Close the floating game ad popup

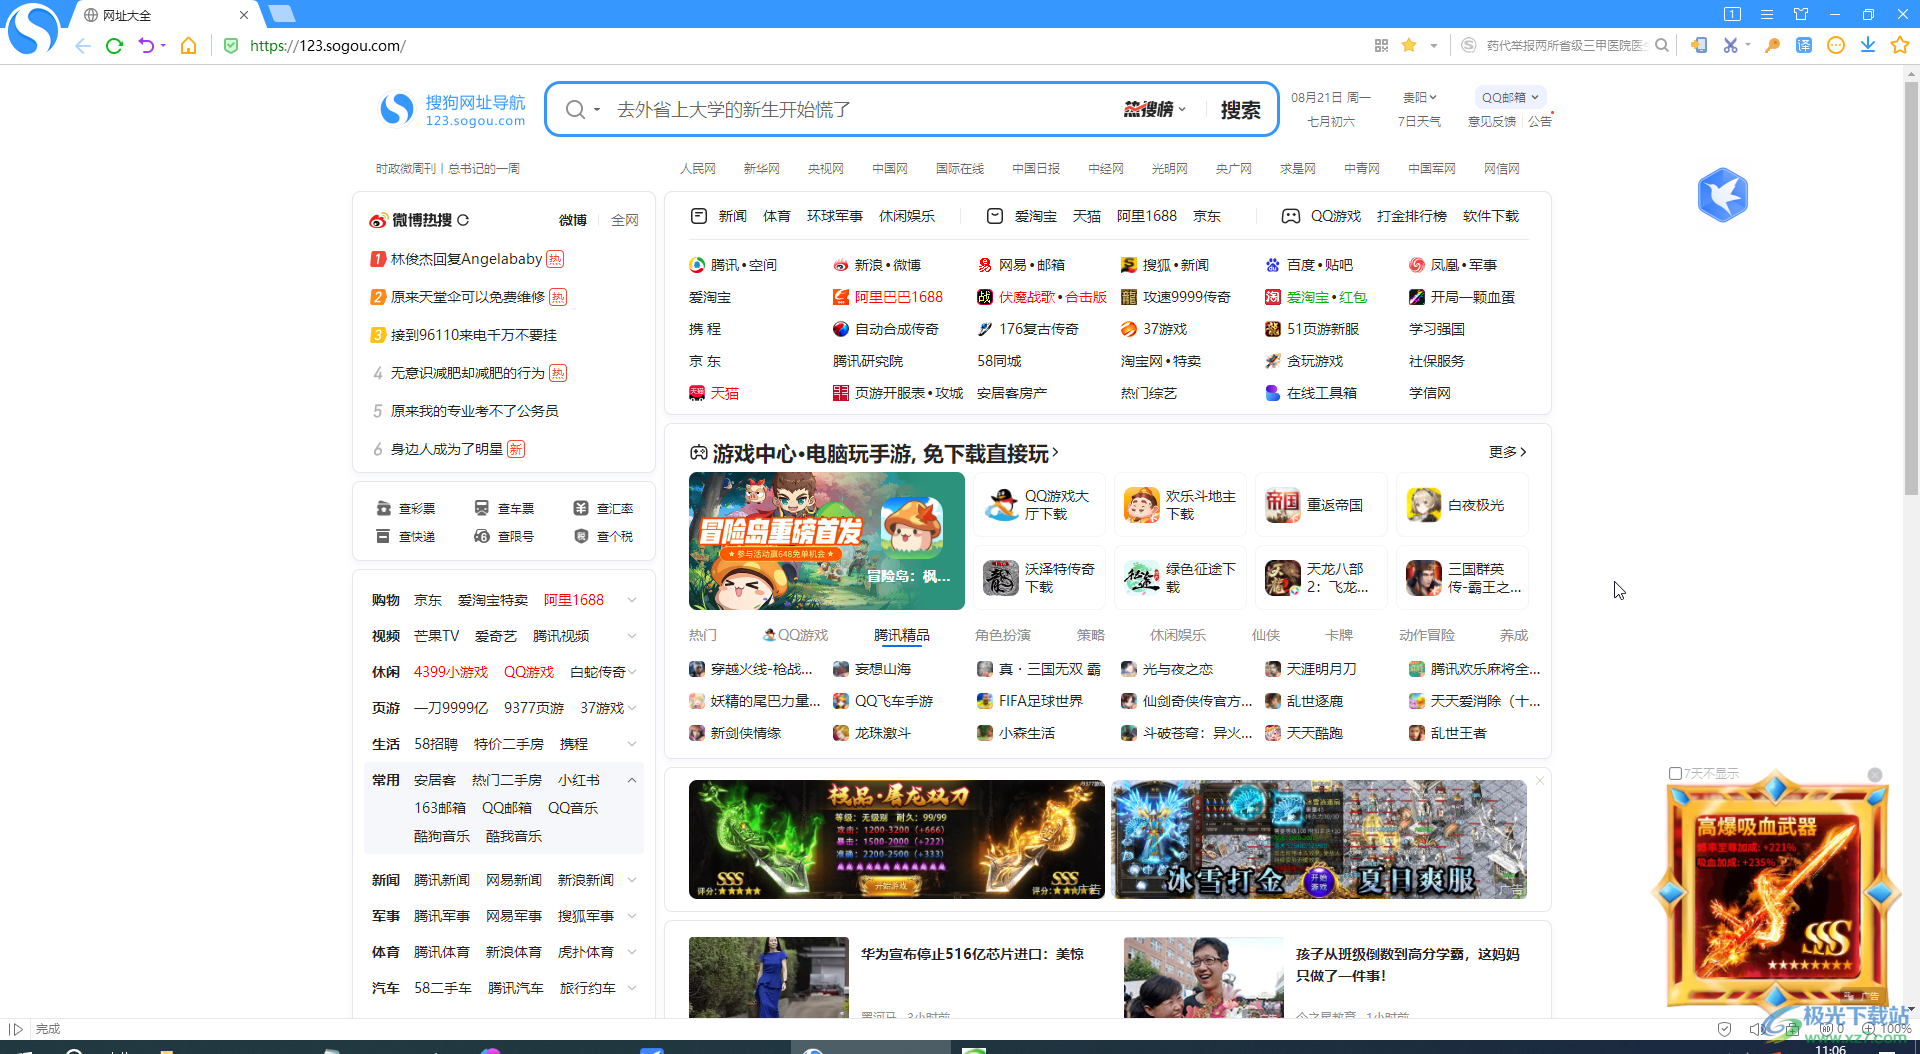(x=1875, y=775)
